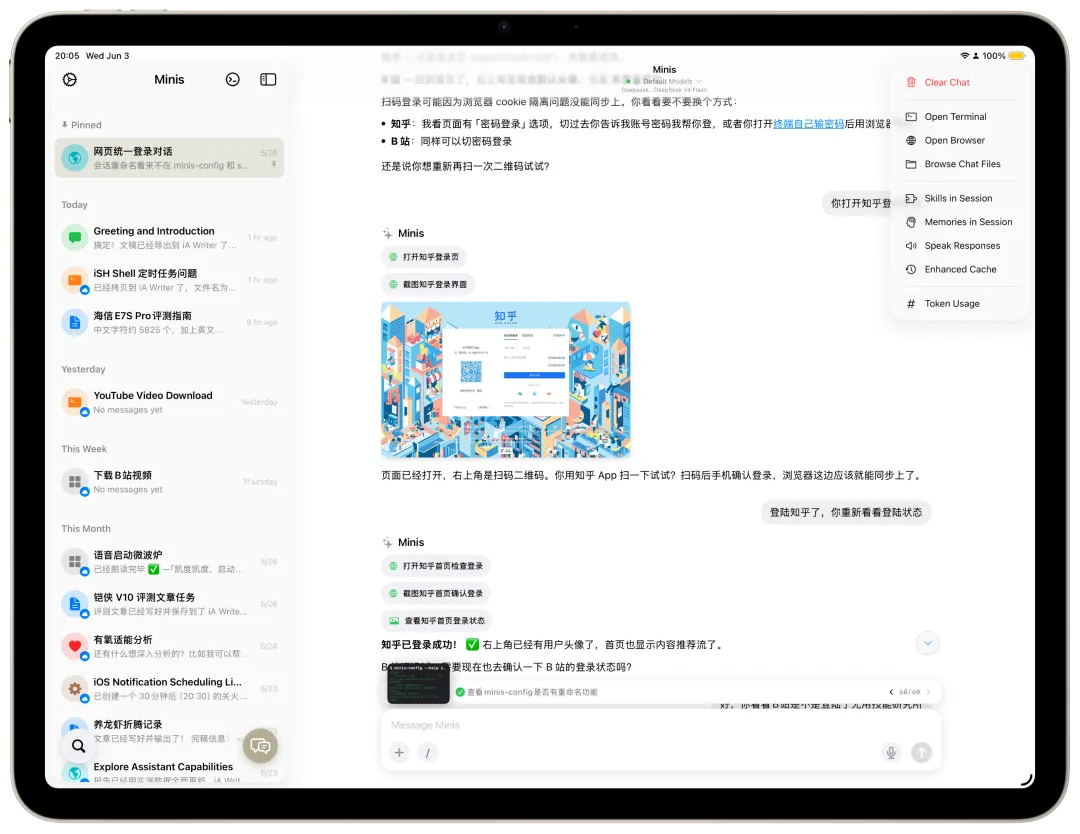
Task: Open the Default Models dropdown under Minis title
Action: coord(665,81)
